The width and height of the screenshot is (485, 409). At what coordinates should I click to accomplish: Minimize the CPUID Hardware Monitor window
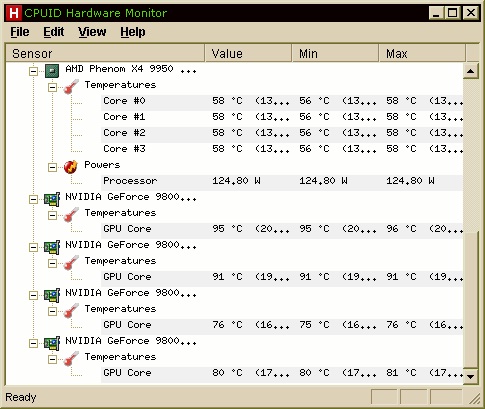[x=436, y=13]
